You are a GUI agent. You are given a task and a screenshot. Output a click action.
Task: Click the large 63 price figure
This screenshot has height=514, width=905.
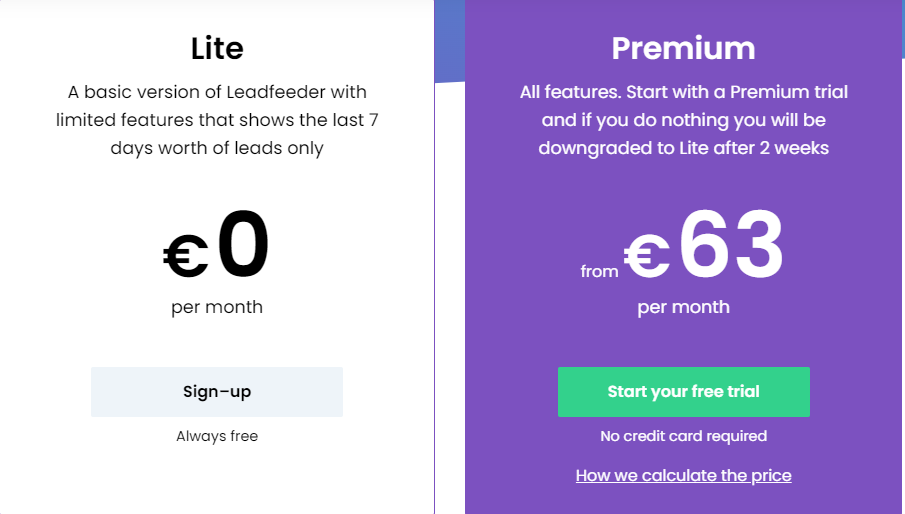(x=731, y=245)
